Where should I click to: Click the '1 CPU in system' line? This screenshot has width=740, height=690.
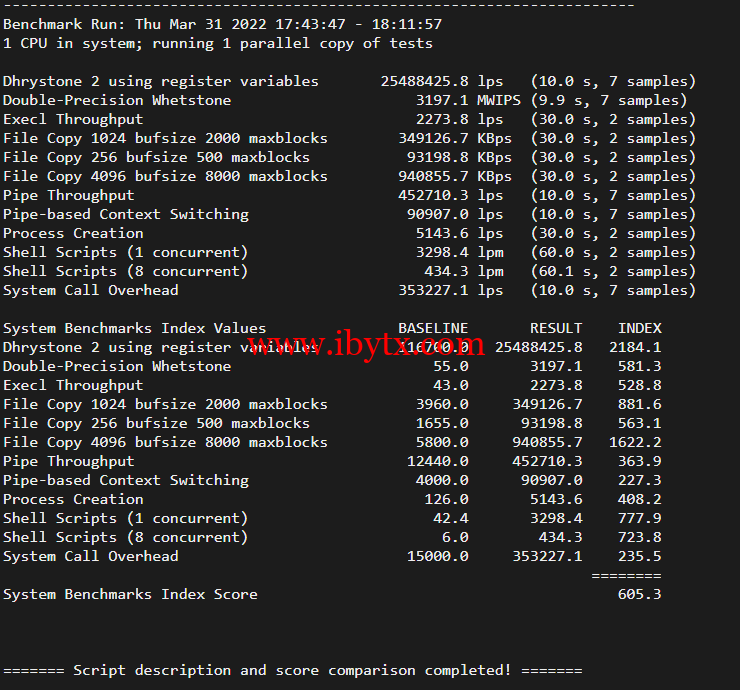click(x=218, y=43)
